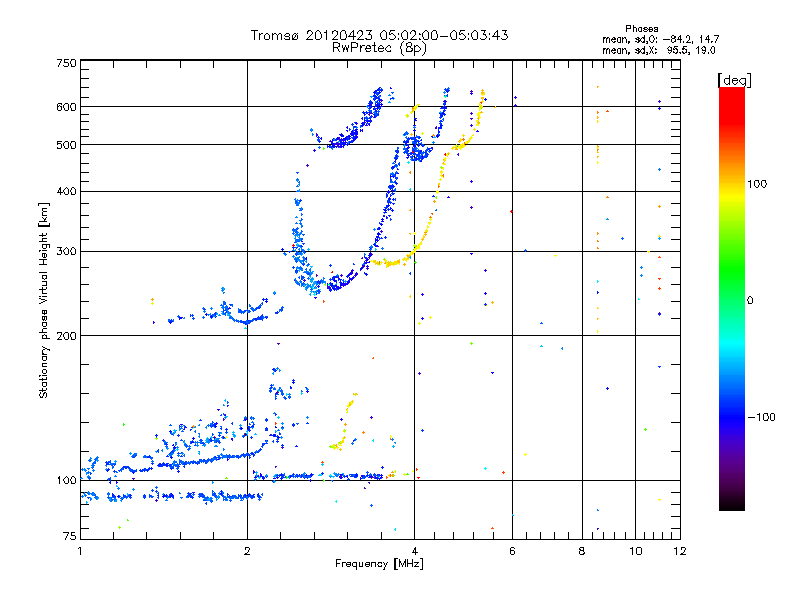Click the 'Frequency [MHz]' axis label

379,564
